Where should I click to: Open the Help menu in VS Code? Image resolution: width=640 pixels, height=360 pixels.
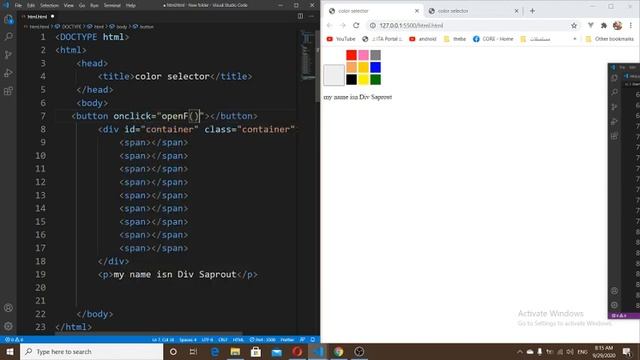(x=131, y=5)
